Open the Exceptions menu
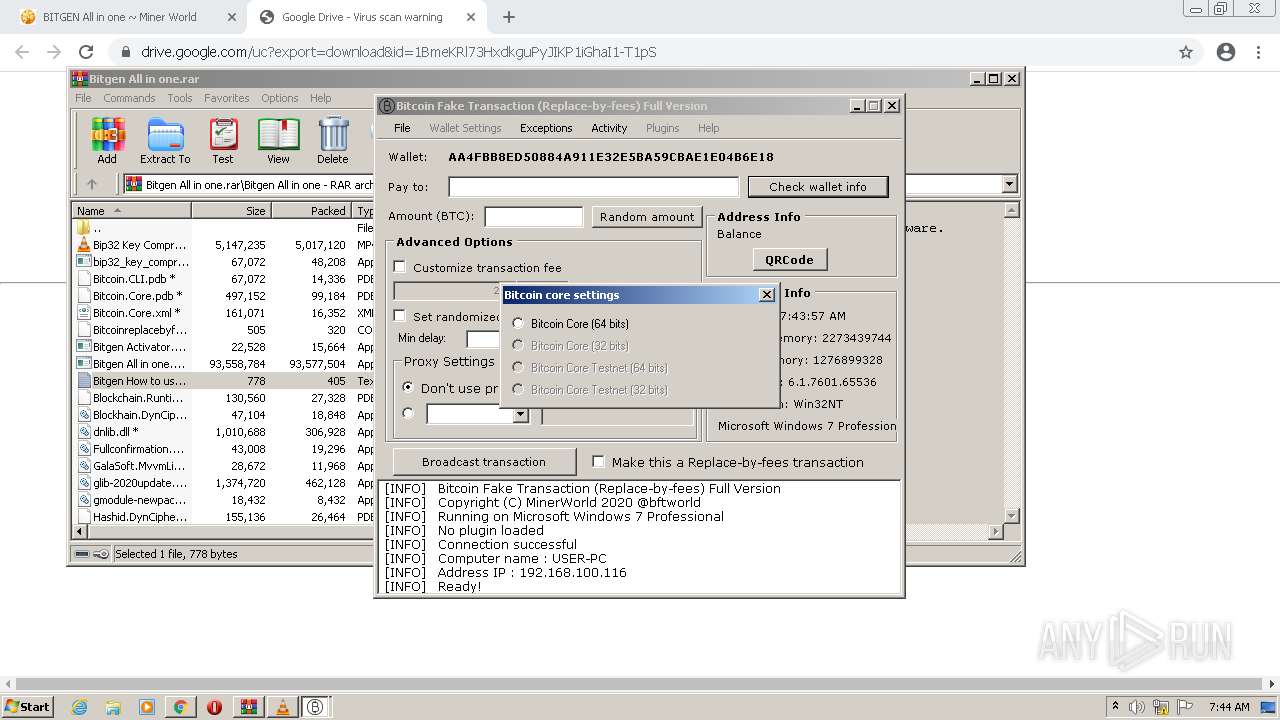The width and height of the screenshot is (1280, 720). [x=546, y=128]
